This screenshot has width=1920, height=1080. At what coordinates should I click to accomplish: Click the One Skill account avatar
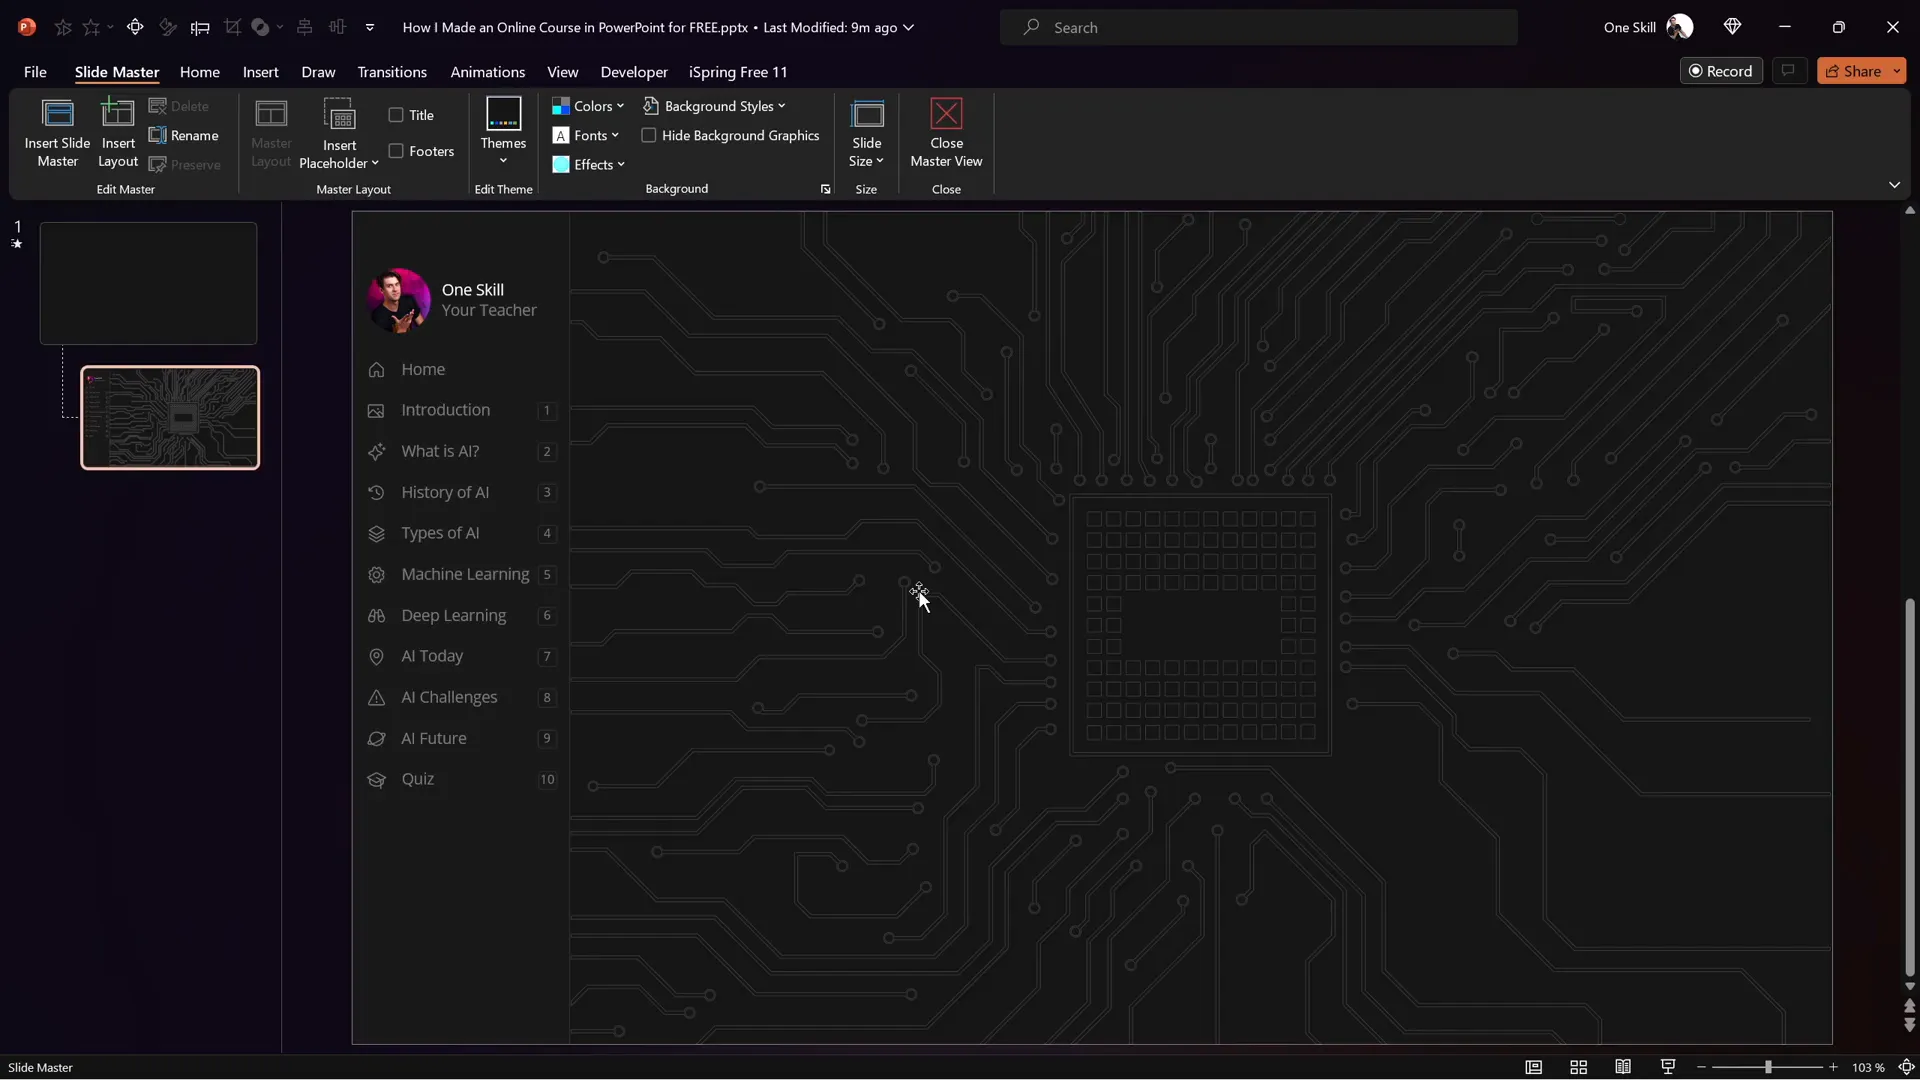point(1680,27)
